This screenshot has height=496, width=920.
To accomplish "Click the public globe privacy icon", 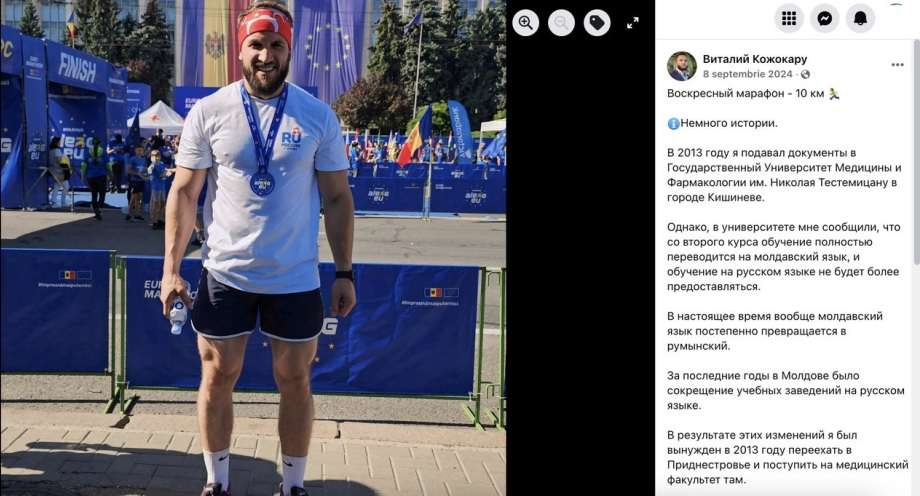I will click(805, 74).
